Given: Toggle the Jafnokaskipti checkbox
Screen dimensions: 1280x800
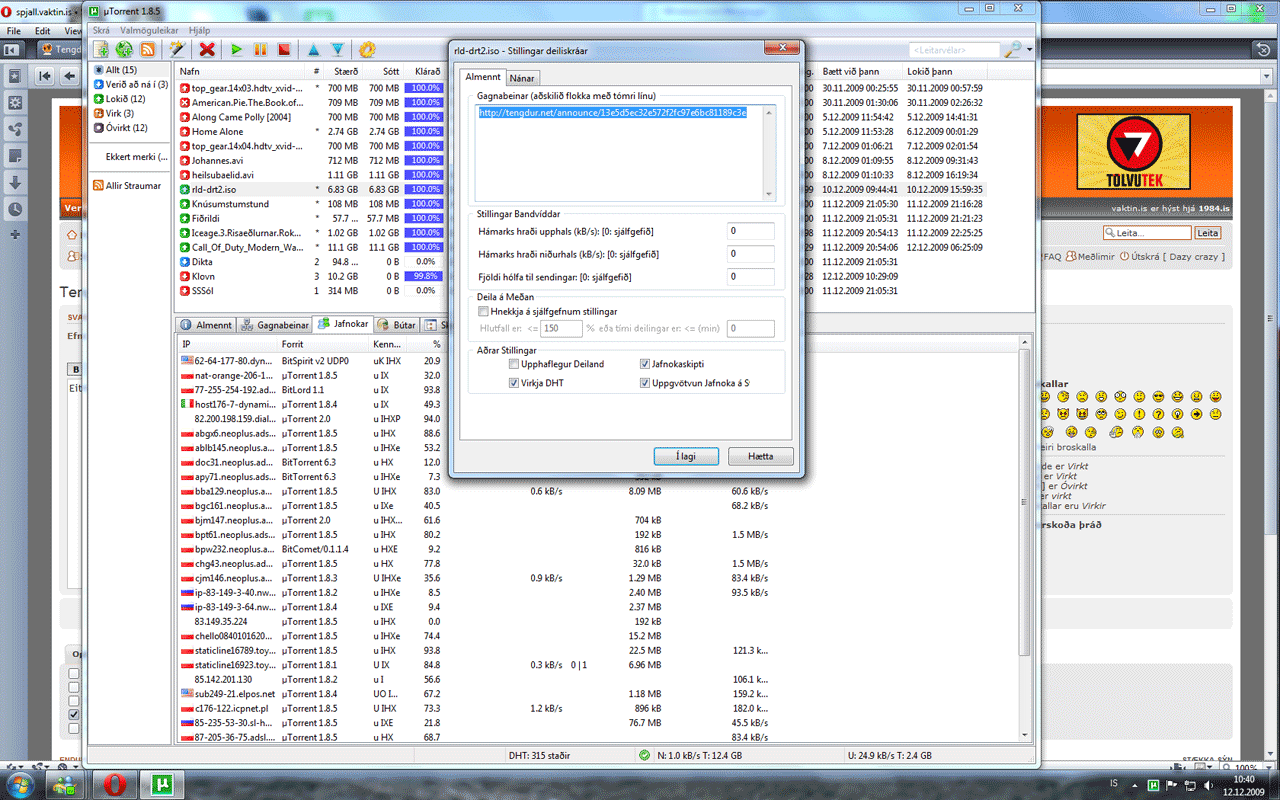Looking at the screenshot, I should coord(645,364).
